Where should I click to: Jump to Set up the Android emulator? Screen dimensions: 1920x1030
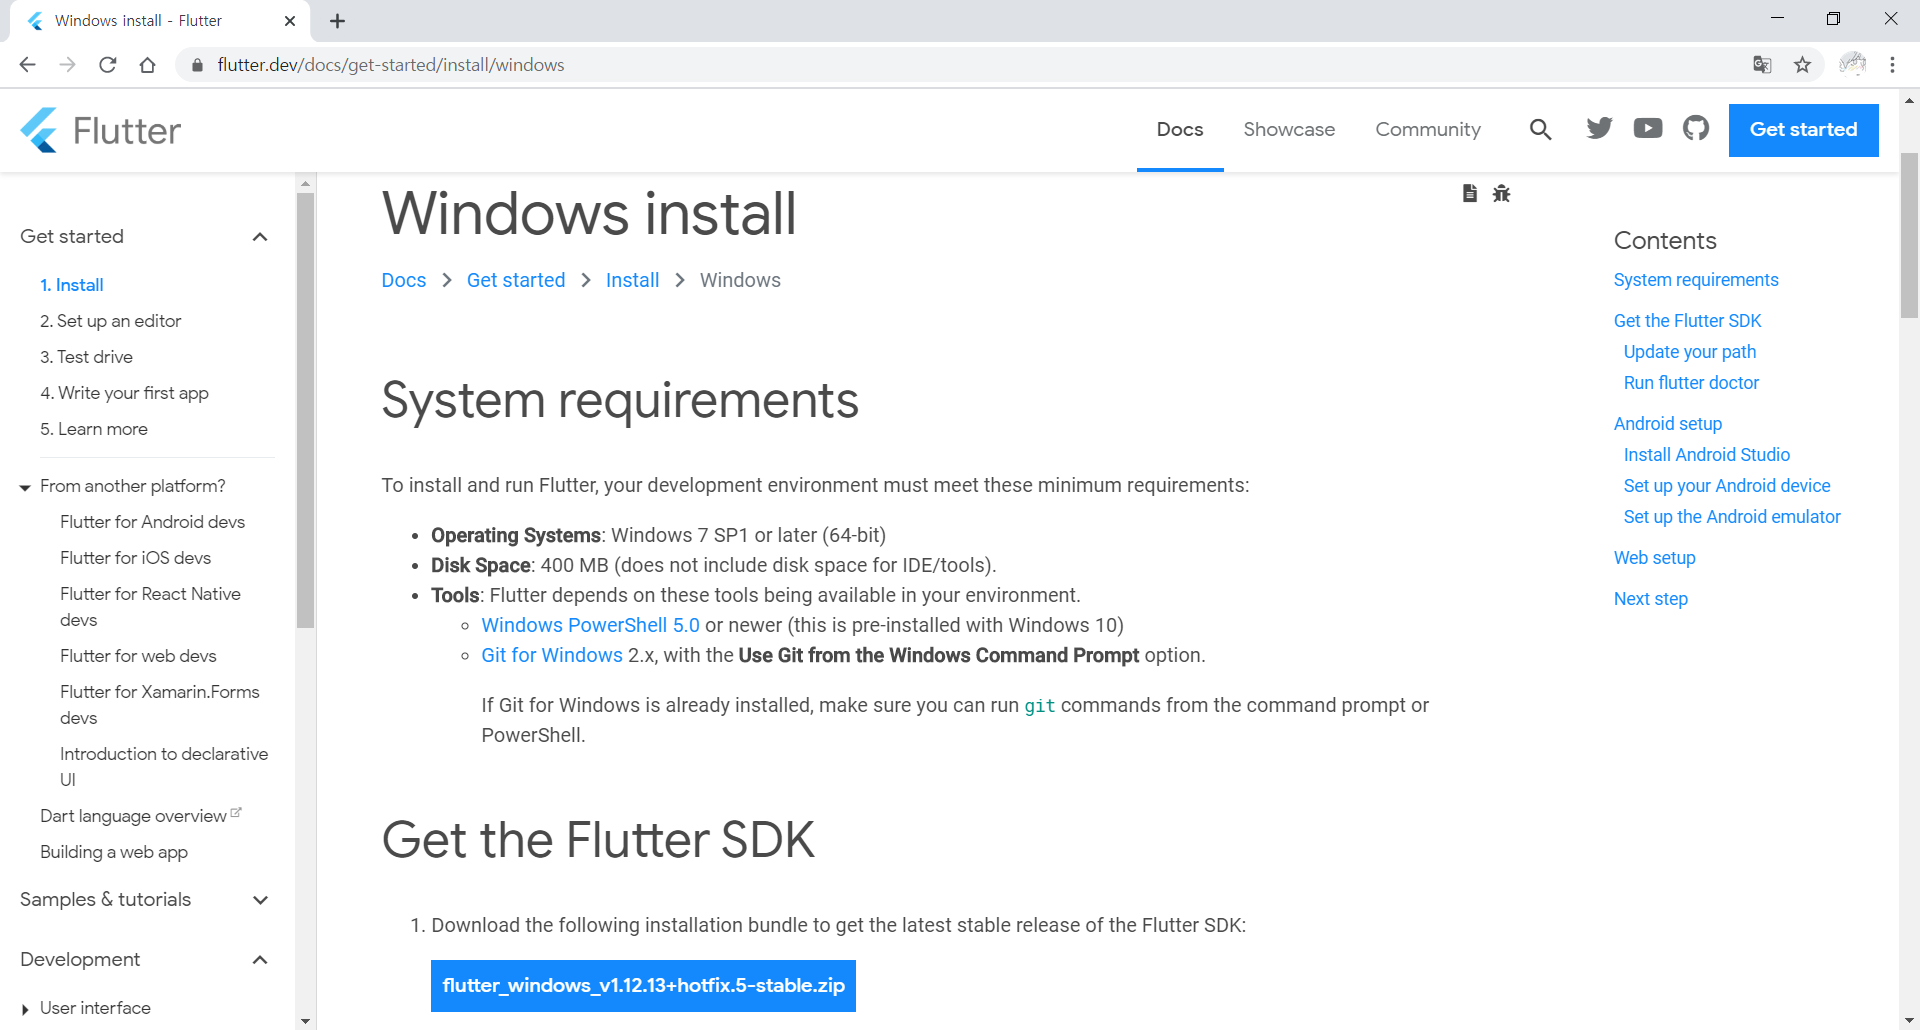1732,517
